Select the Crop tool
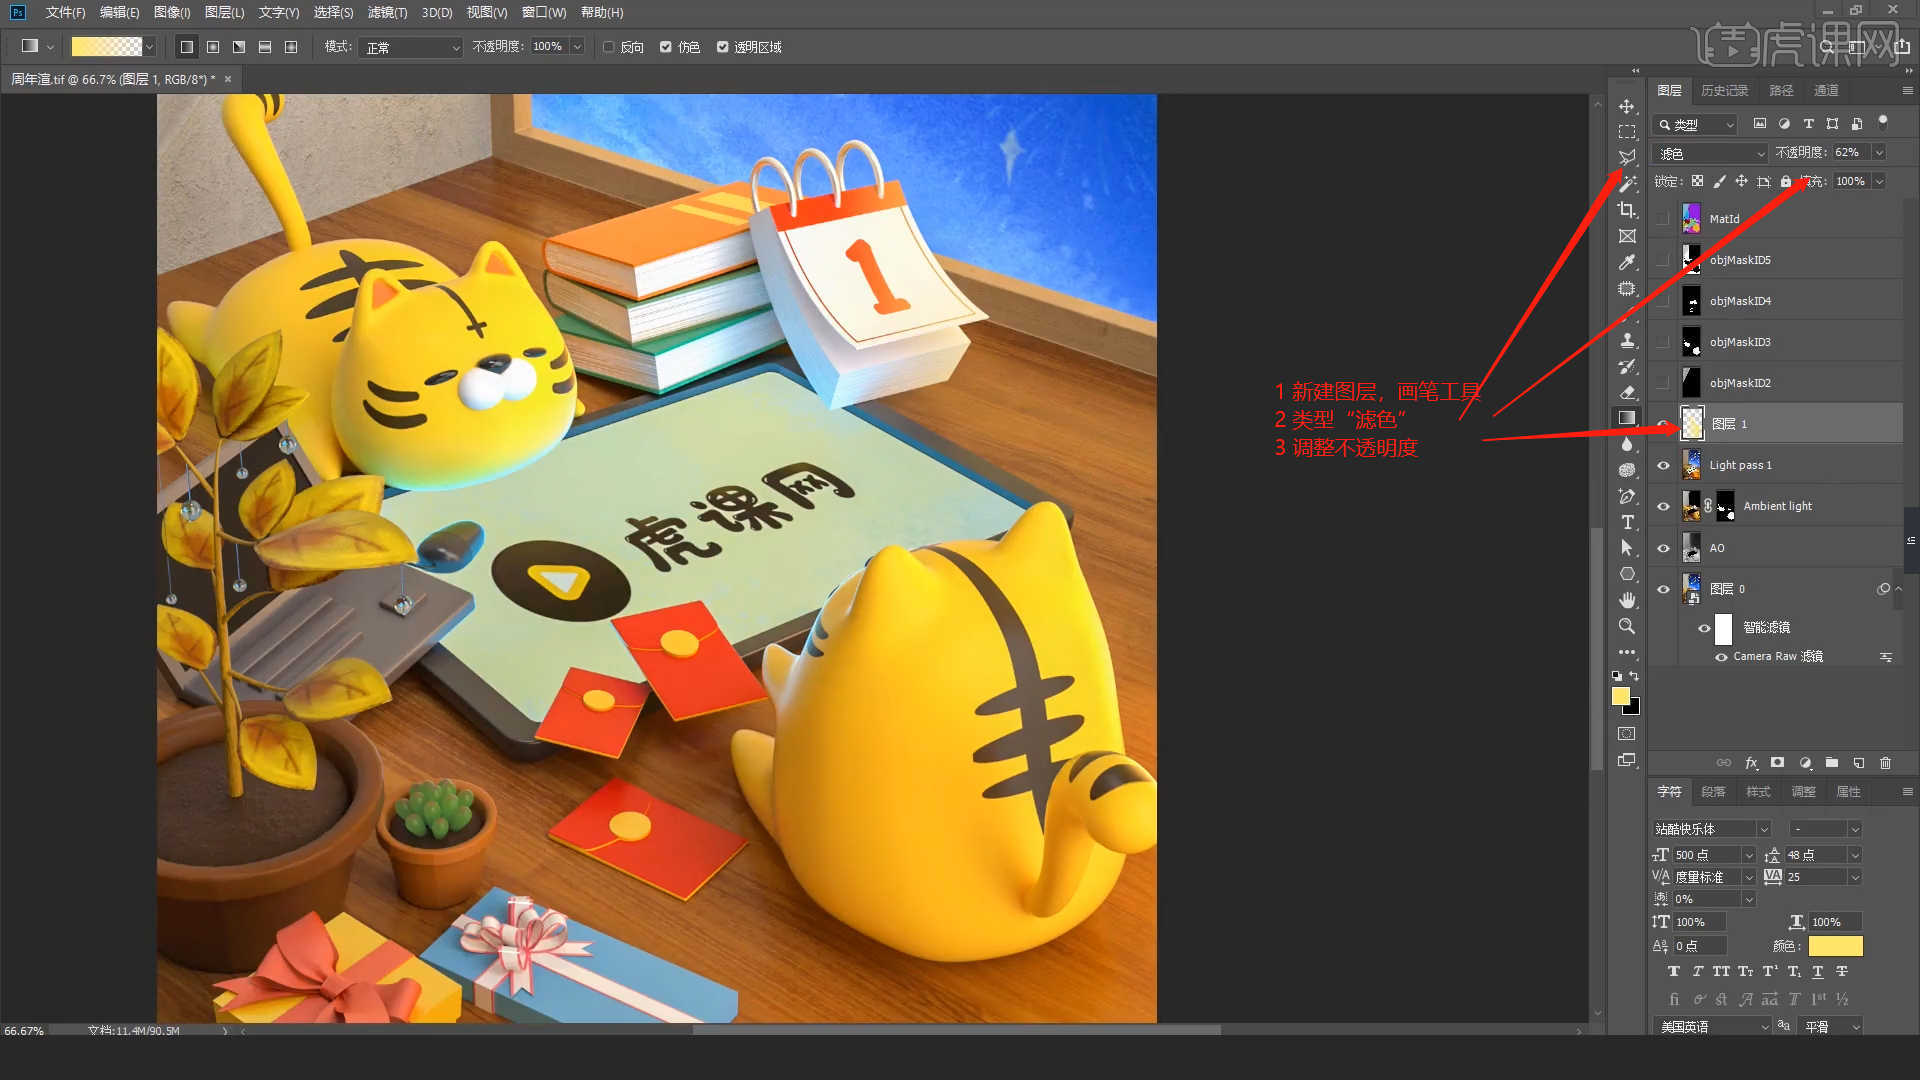1920x1080 pixels. click(1627, 210)
